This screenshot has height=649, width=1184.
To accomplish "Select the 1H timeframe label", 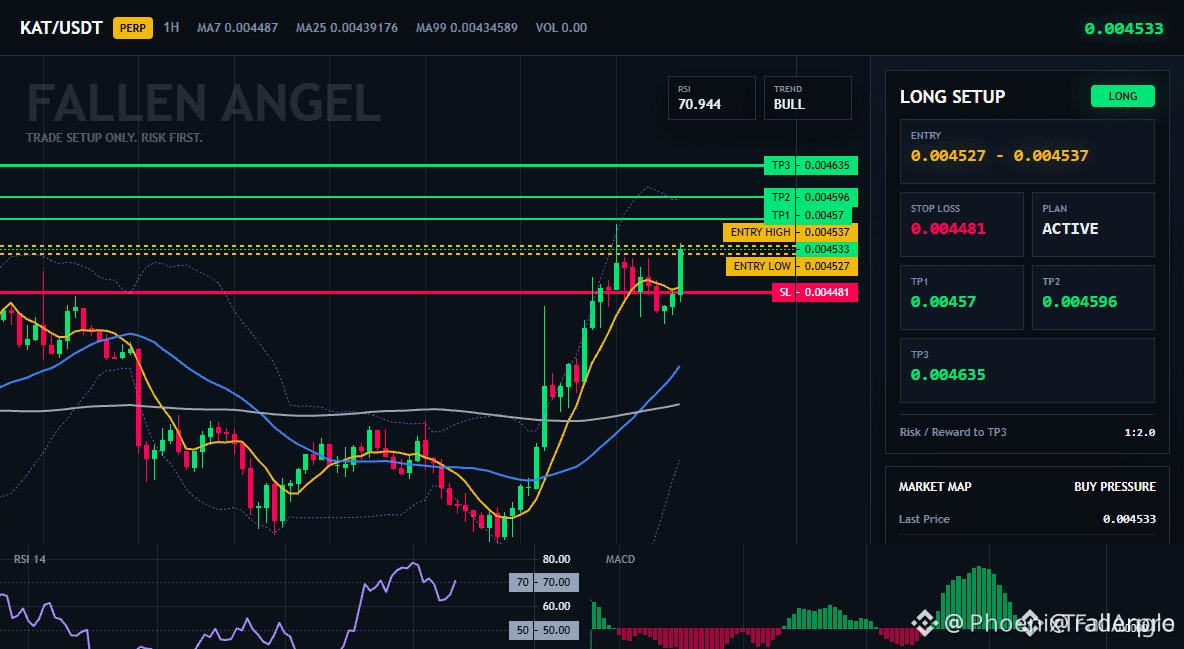I will pyautogui.click(x=171, y=27).
